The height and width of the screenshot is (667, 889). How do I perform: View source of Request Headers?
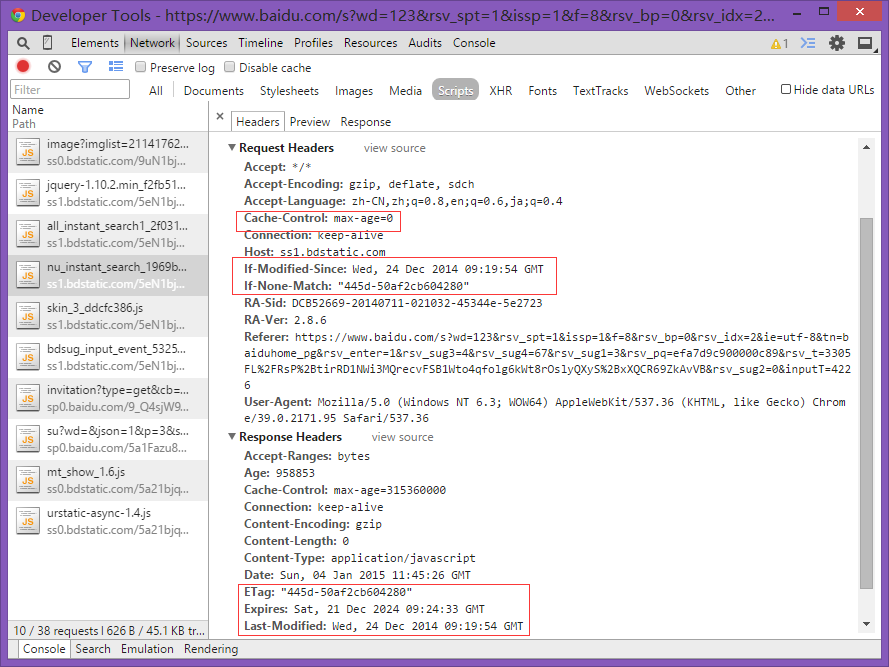click(x=395, y=148)
